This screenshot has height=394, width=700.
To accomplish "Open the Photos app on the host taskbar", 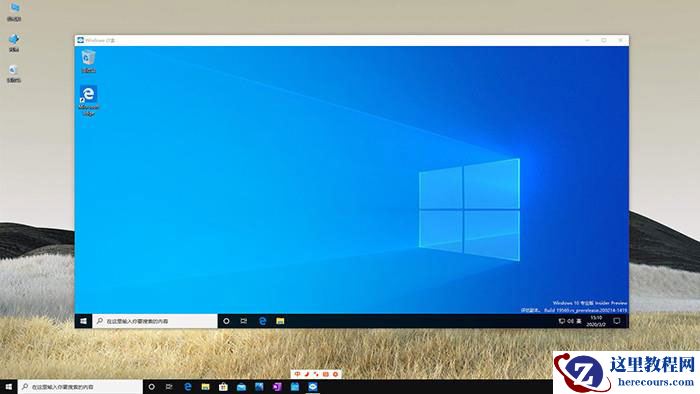I will point(259,387).
